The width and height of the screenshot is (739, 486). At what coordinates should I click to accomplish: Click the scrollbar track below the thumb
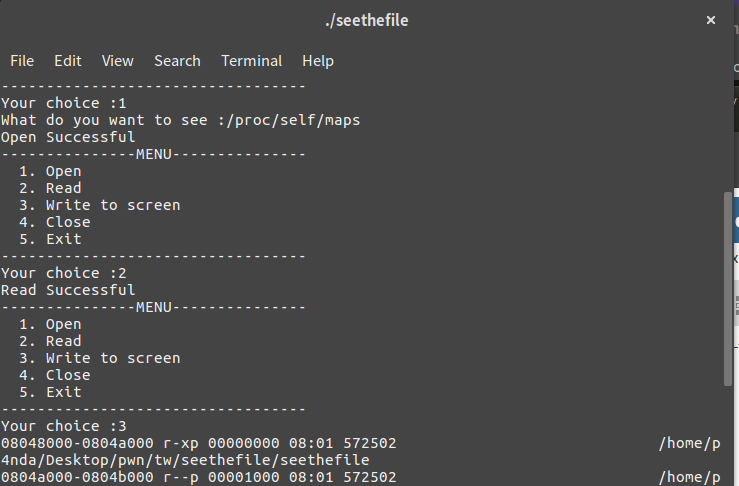click(x=728, y=436)
